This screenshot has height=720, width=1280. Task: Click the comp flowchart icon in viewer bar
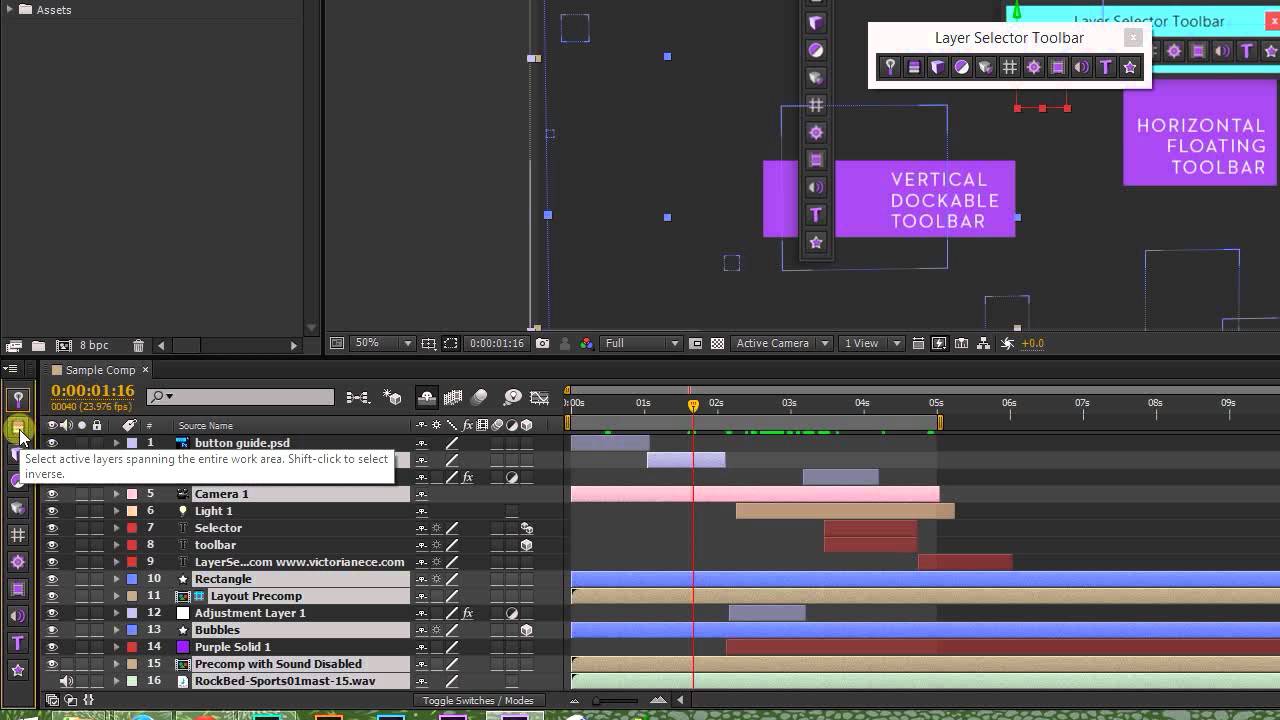coord(984,343)
